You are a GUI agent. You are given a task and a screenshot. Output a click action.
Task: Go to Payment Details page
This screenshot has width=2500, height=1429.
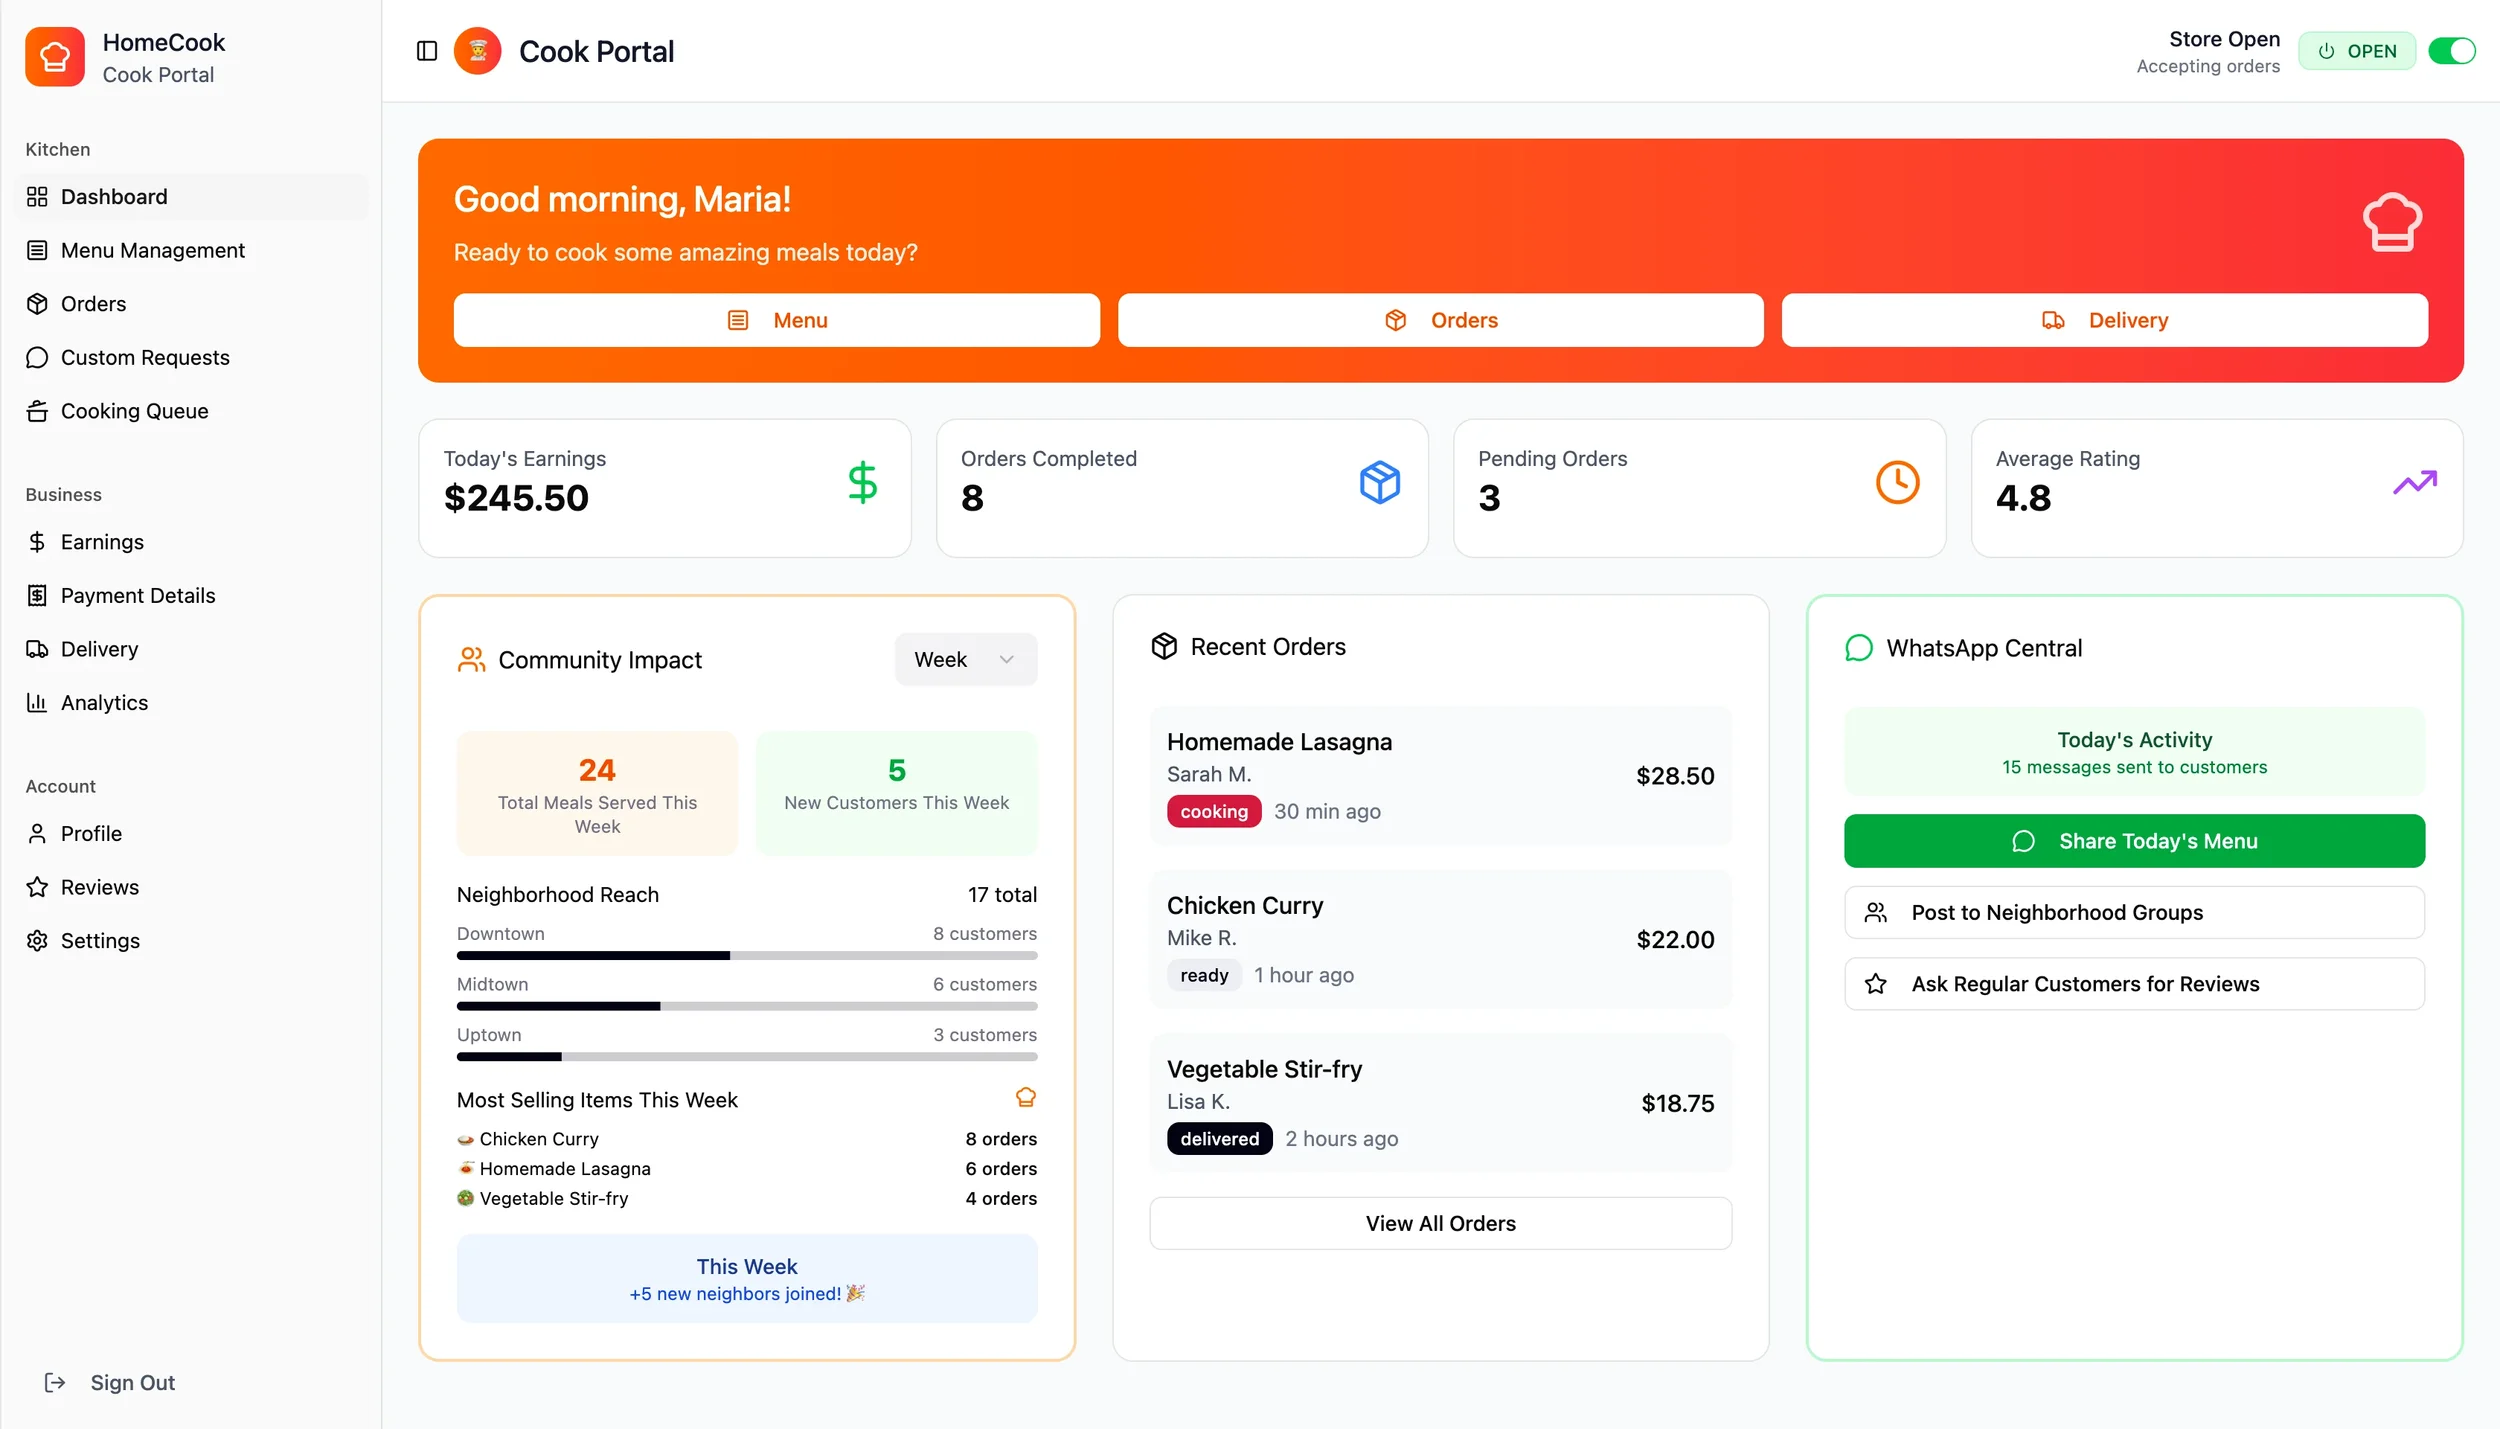pyautogui.click(x=138, y=596)
